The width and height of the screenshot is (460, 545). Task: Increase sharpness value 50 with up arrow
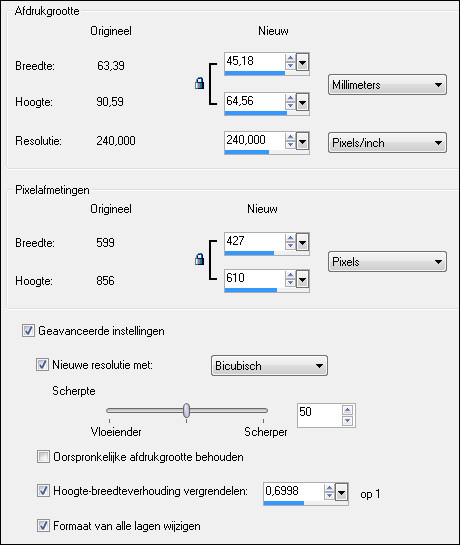pyautogui.click(x=347, y=410)
